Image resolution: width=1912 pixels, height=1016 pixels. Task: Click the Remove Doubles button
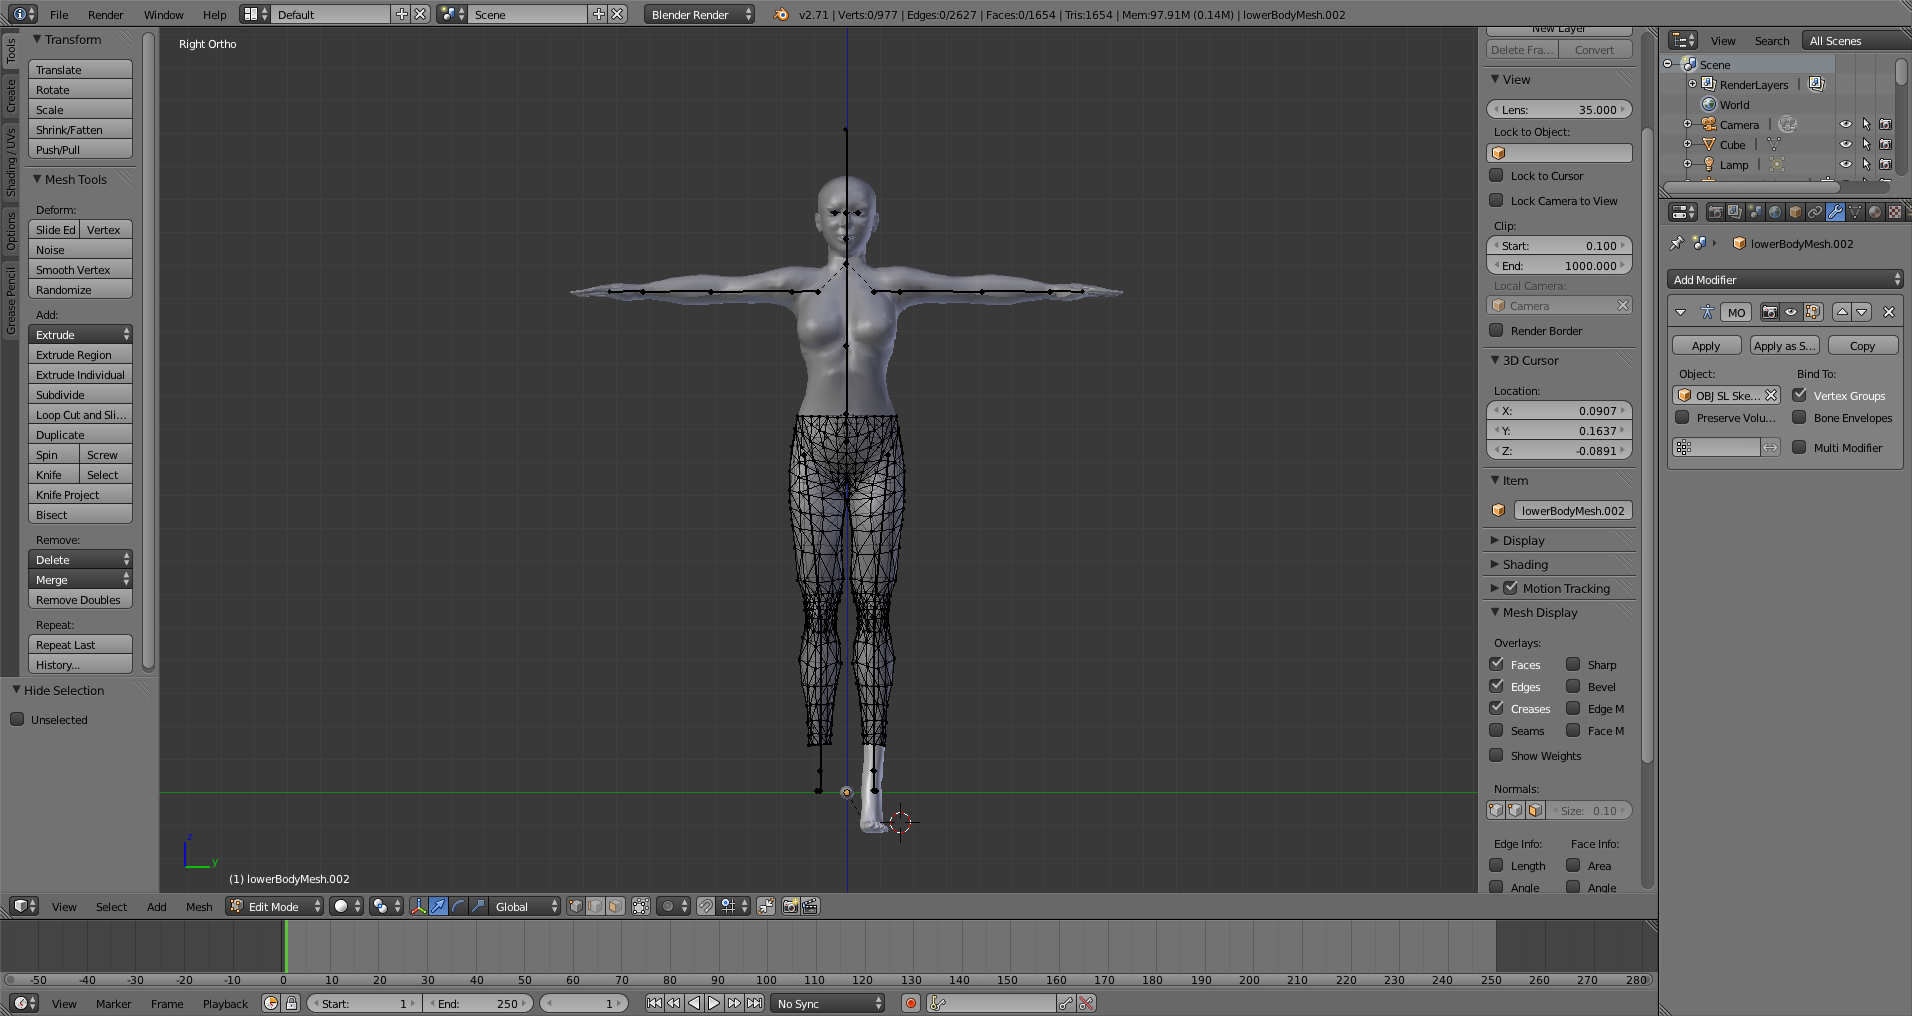pyautogui.click(x=80, y=599)
